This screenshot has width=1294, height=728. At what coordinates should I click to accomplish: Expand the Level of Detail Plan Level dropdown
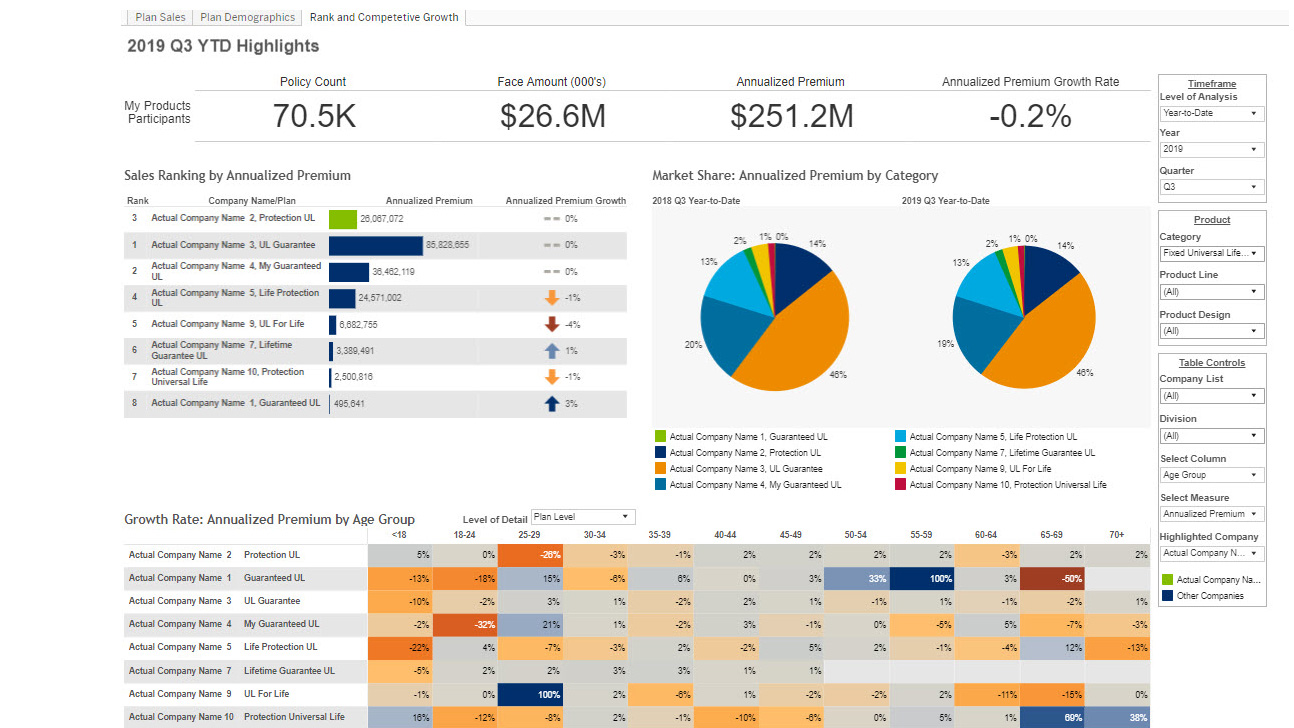pyautogui.click(x=583, y=517)
